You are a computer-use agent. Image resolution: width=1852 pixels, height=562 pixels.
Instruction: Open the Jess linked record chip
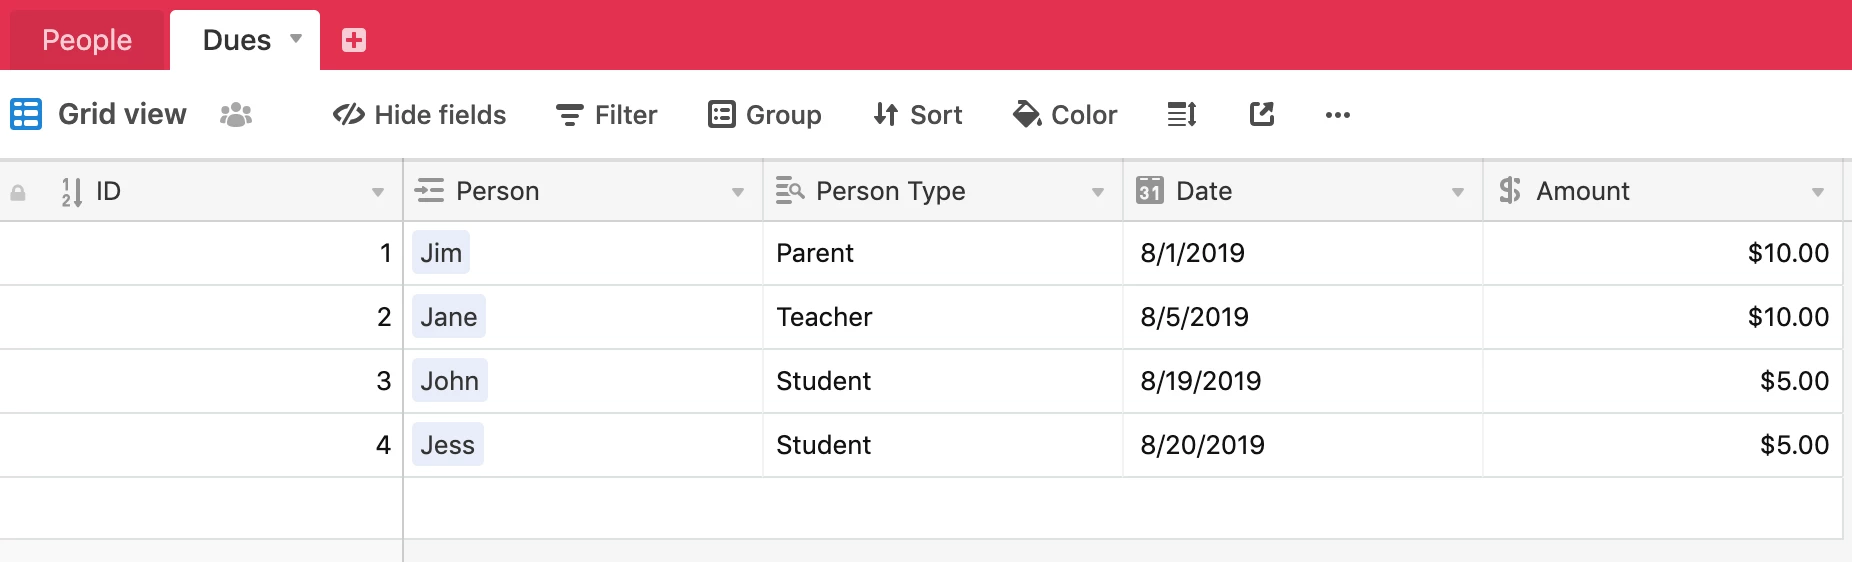pos(448,445)
